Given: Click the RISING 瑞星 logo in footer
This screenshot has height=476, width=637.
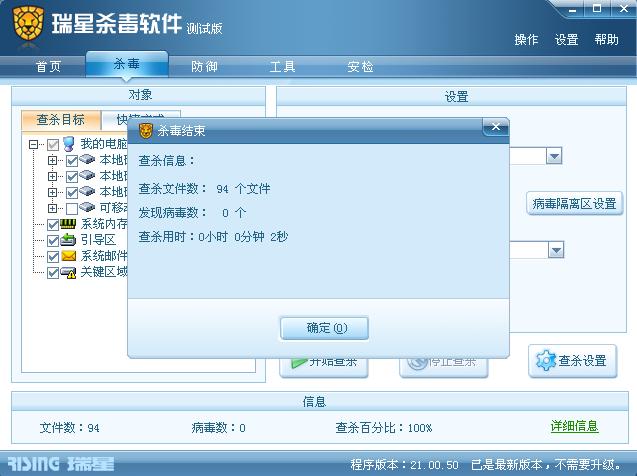Looking at the screenshot, I should 61,464.
